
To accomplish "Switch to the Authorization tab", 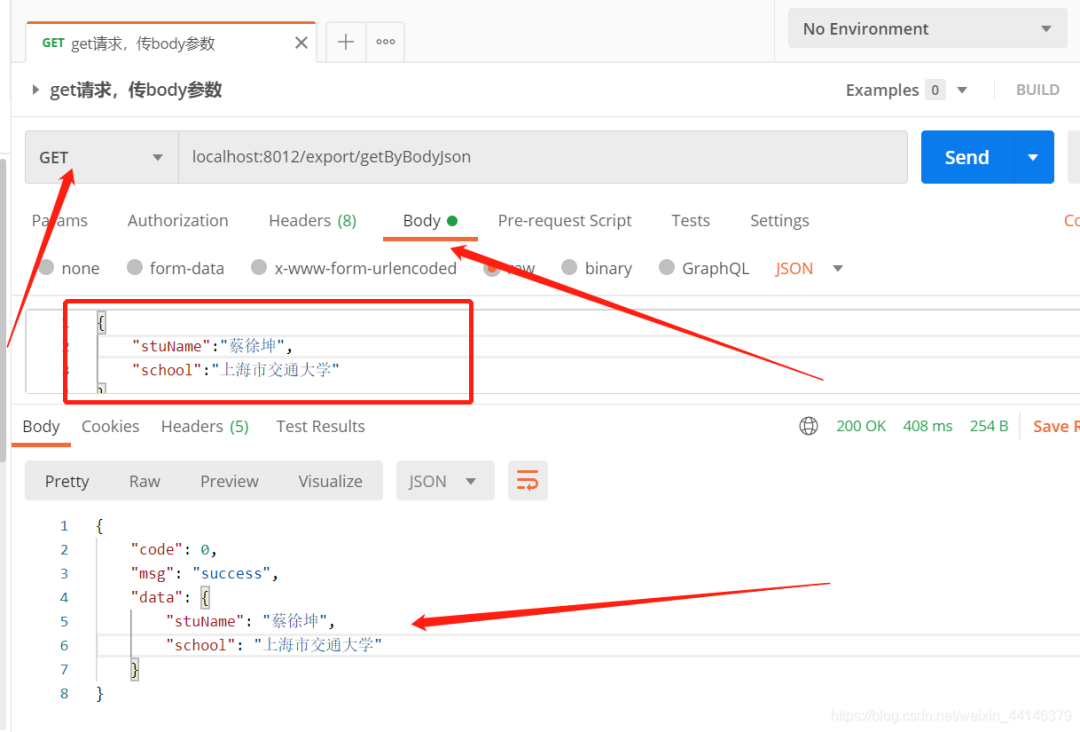I will (178, 220).
